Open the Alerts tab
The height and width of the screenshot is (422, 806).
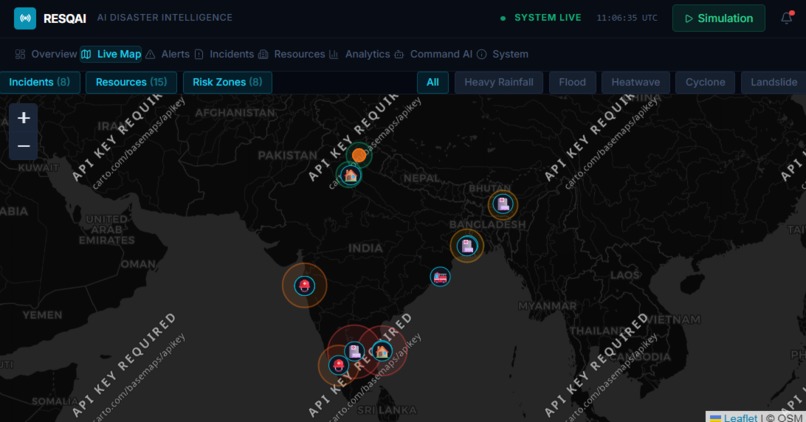[168, 54]
